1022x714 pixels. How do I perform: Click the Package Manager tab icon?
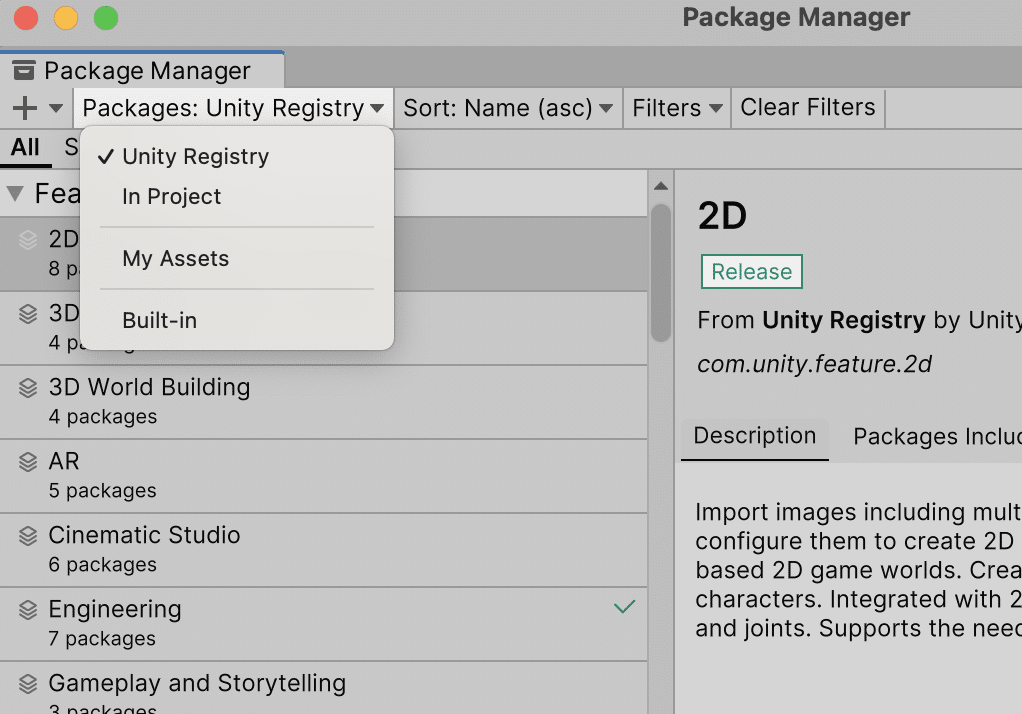[x=24, y=71]
